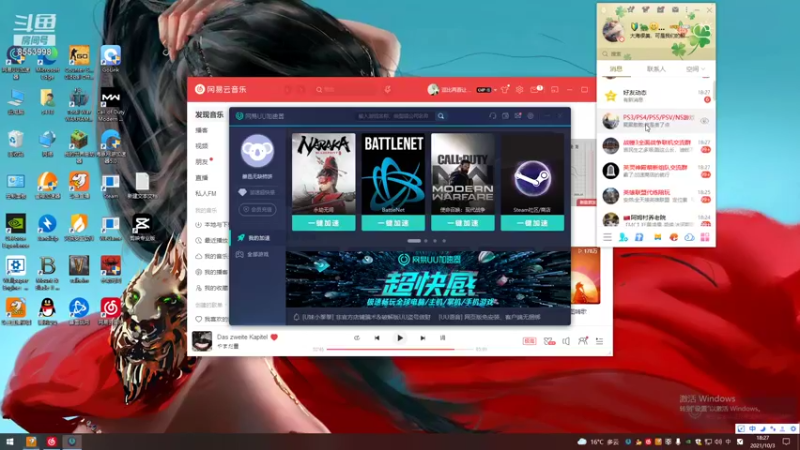800x450 pixels.
Task: Open the sound effects icon in player bar
Action: (549, 341)
